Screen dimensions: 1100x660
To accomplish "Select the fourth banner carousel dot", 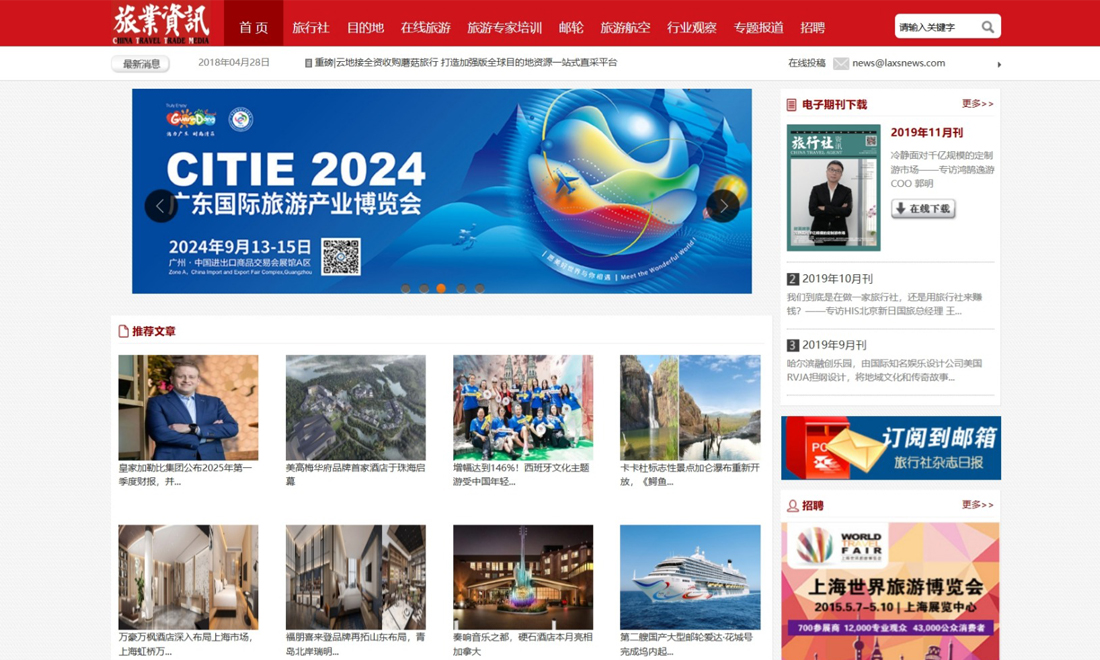I will 461,288.
